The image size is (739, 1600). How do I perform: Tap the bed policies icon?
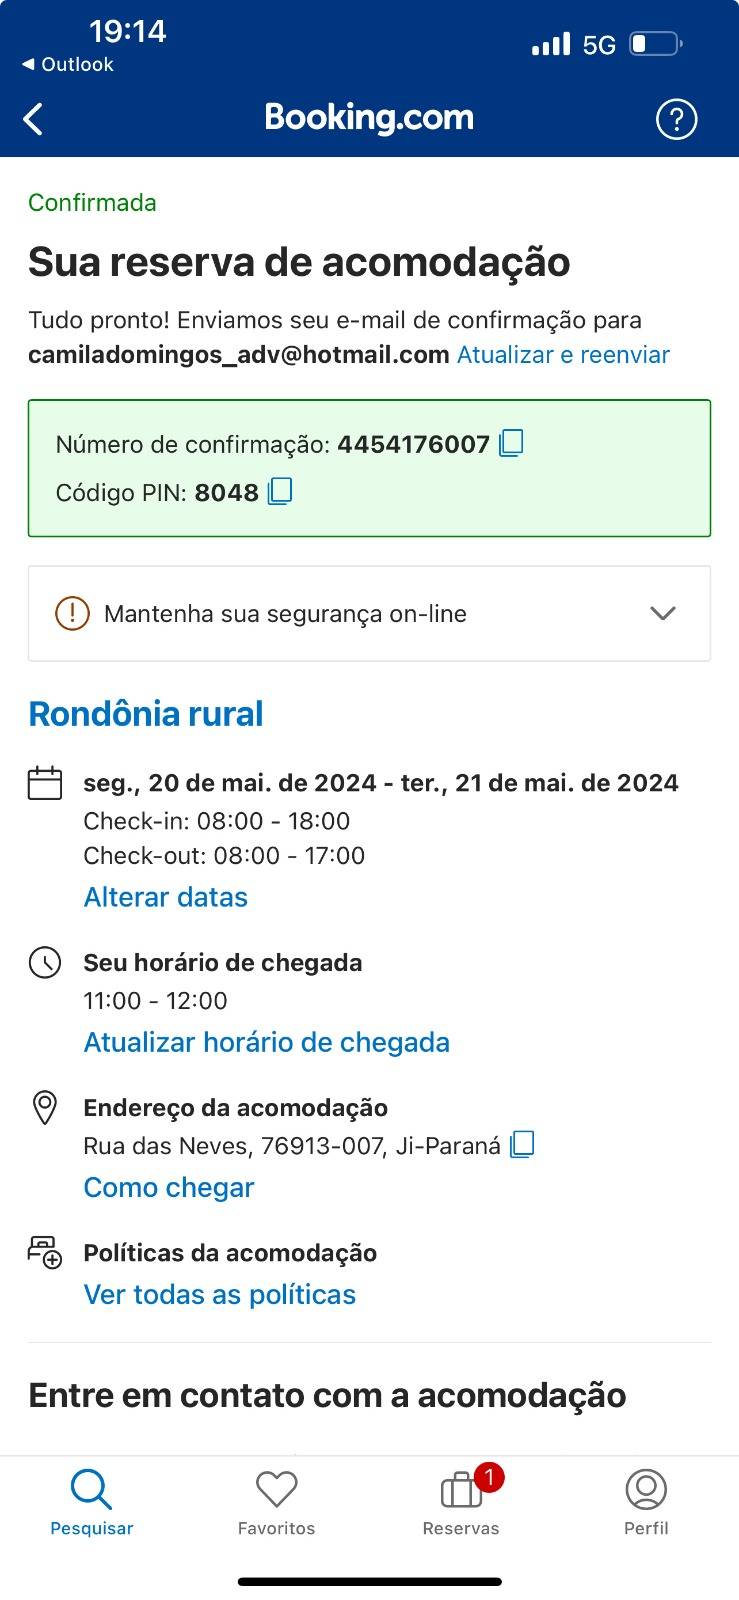45,1252
